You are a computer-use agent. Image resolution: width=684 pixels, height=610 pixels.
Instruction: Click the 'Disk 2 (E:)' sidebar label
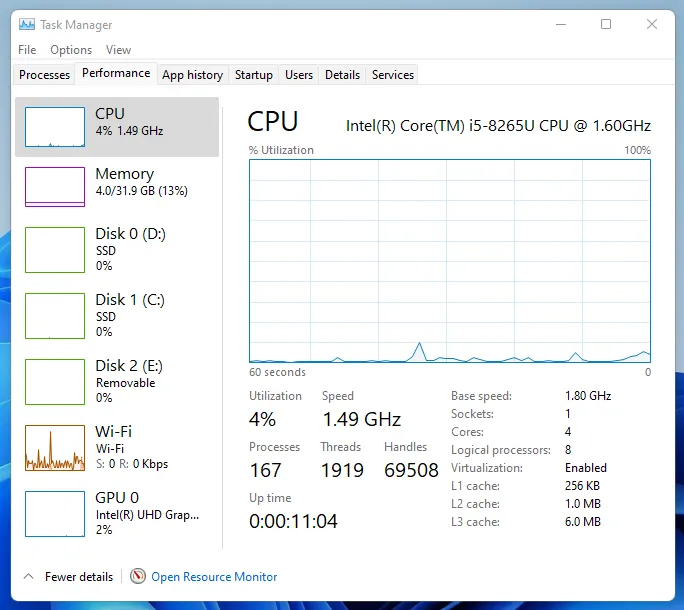129,366
